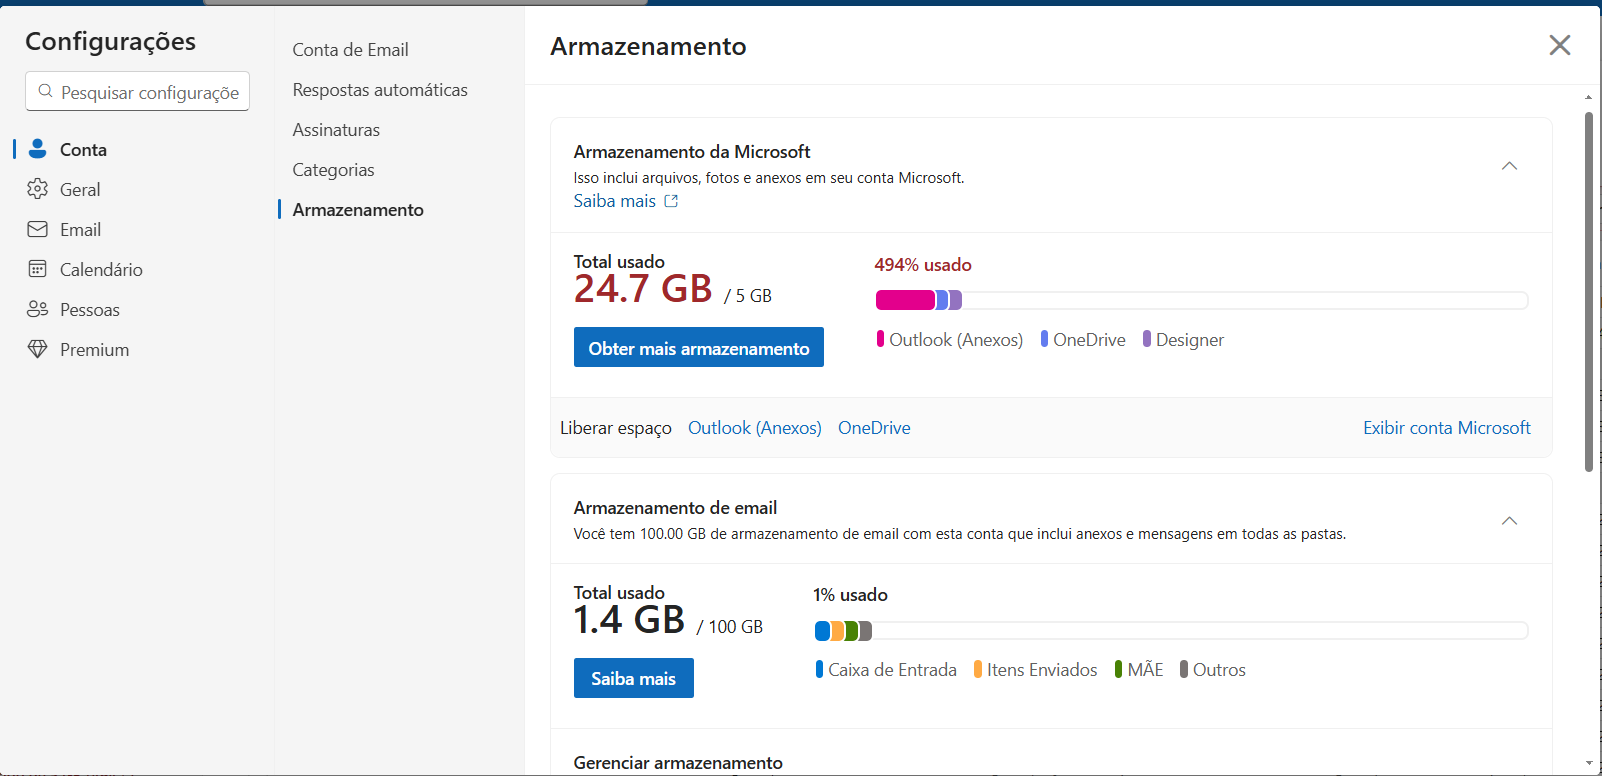Click the pink Outlook (Anexos) bar segment
This screenshot has height=776, width=1602.
click(x=905, y=300)
